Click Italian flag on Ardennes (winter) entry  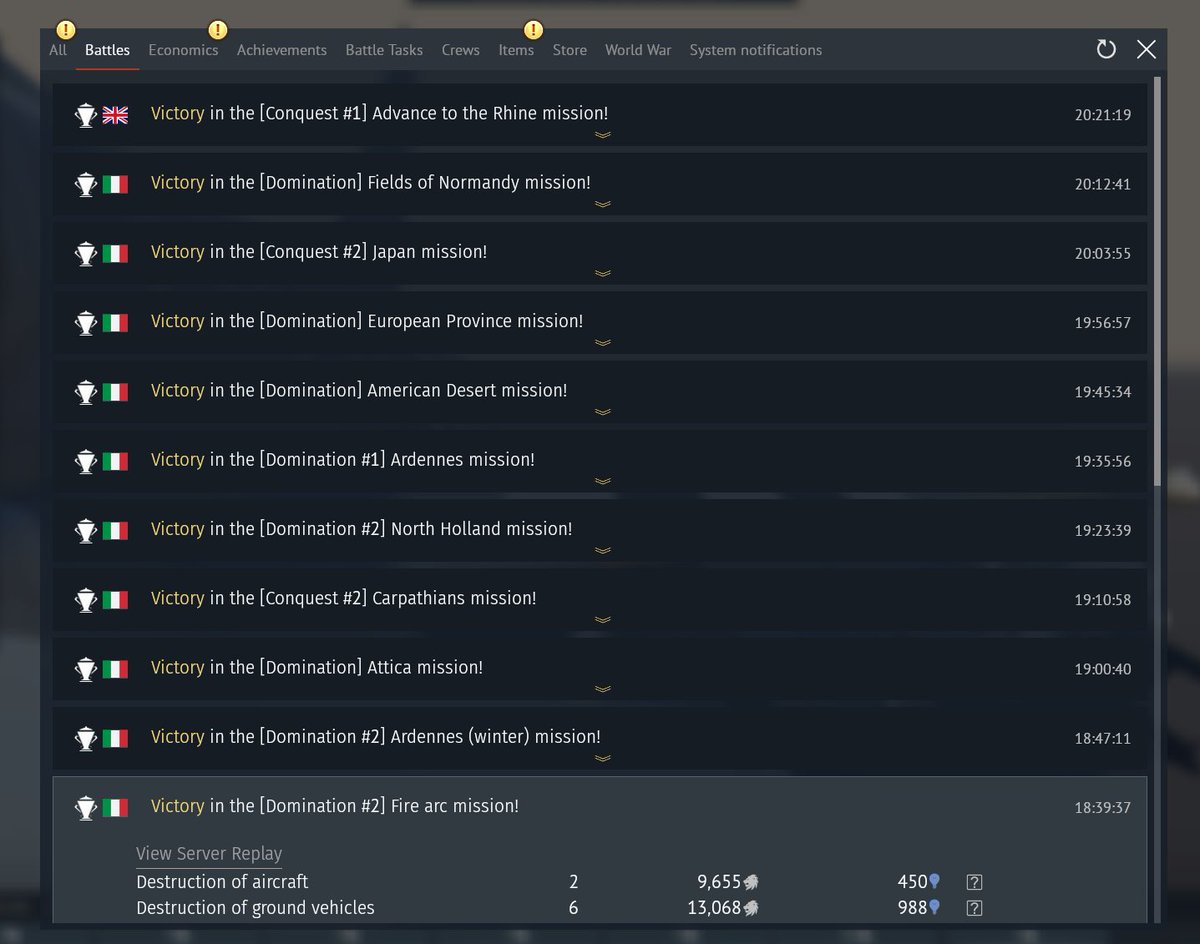tap(115, 738)
